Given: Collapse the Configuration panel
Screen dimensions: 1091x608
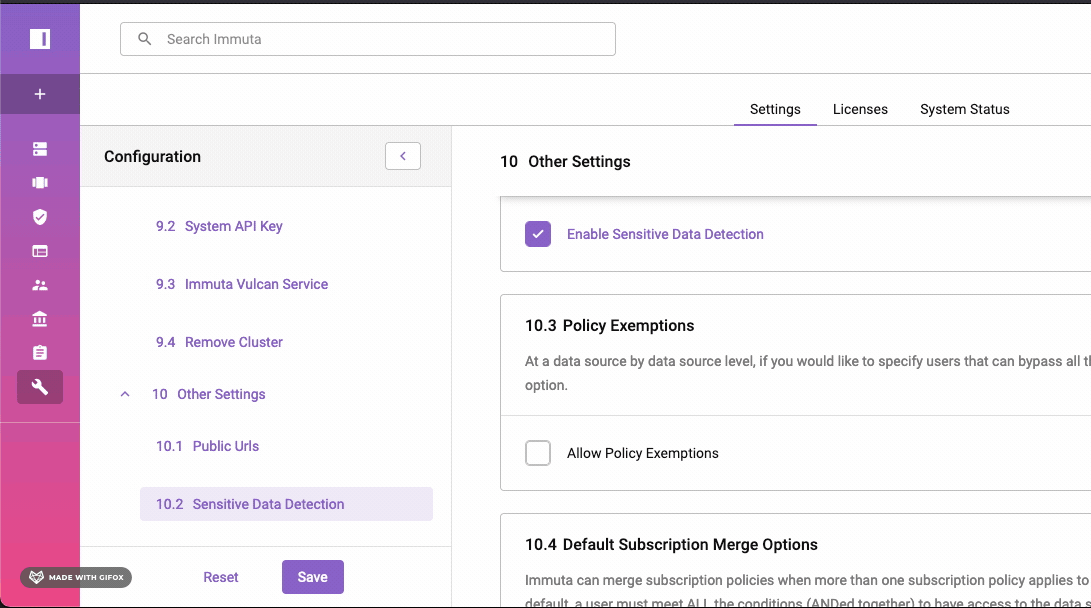Looking at the screenshot, I should click(403, 156).
